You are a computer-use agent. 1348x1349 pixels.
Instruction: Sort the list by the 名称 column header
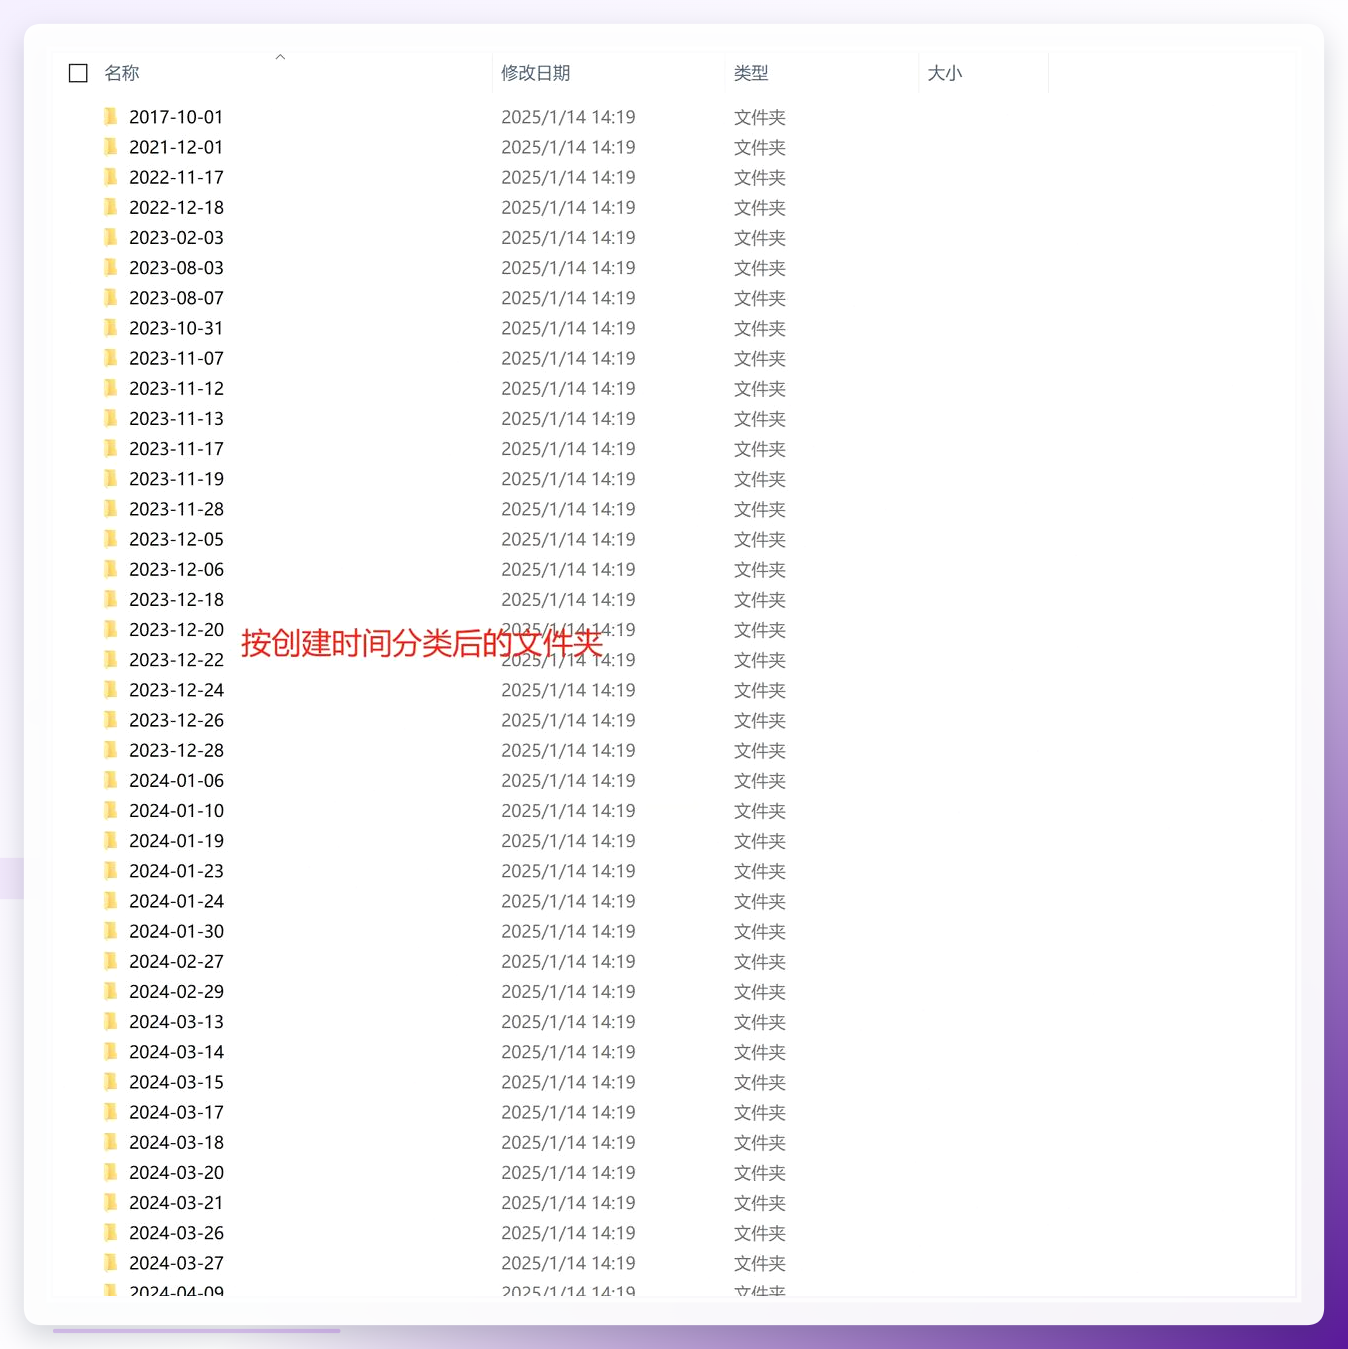(x=122, y=73)
